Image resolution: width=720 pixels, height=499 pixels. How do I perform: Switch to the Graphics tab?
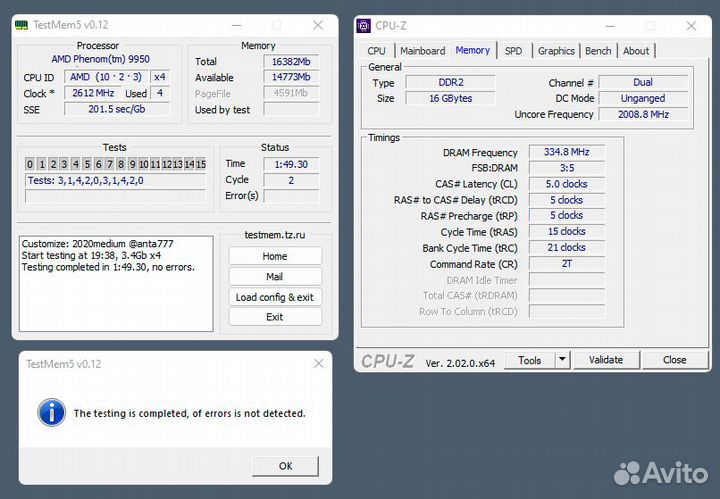[556, 51]
